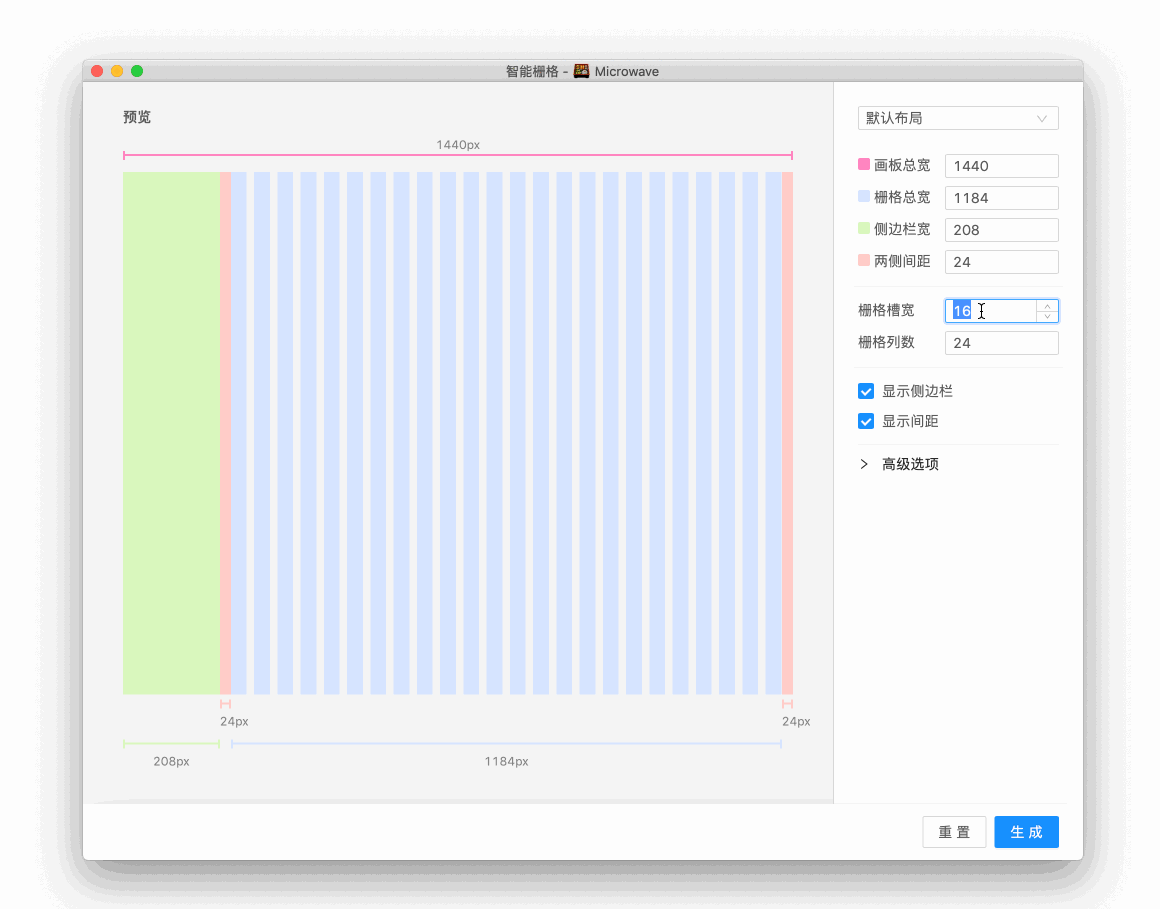Click the Microwave icon in title bar
The width and height of the screenshot is (1160, 909).
click(581, 71)
